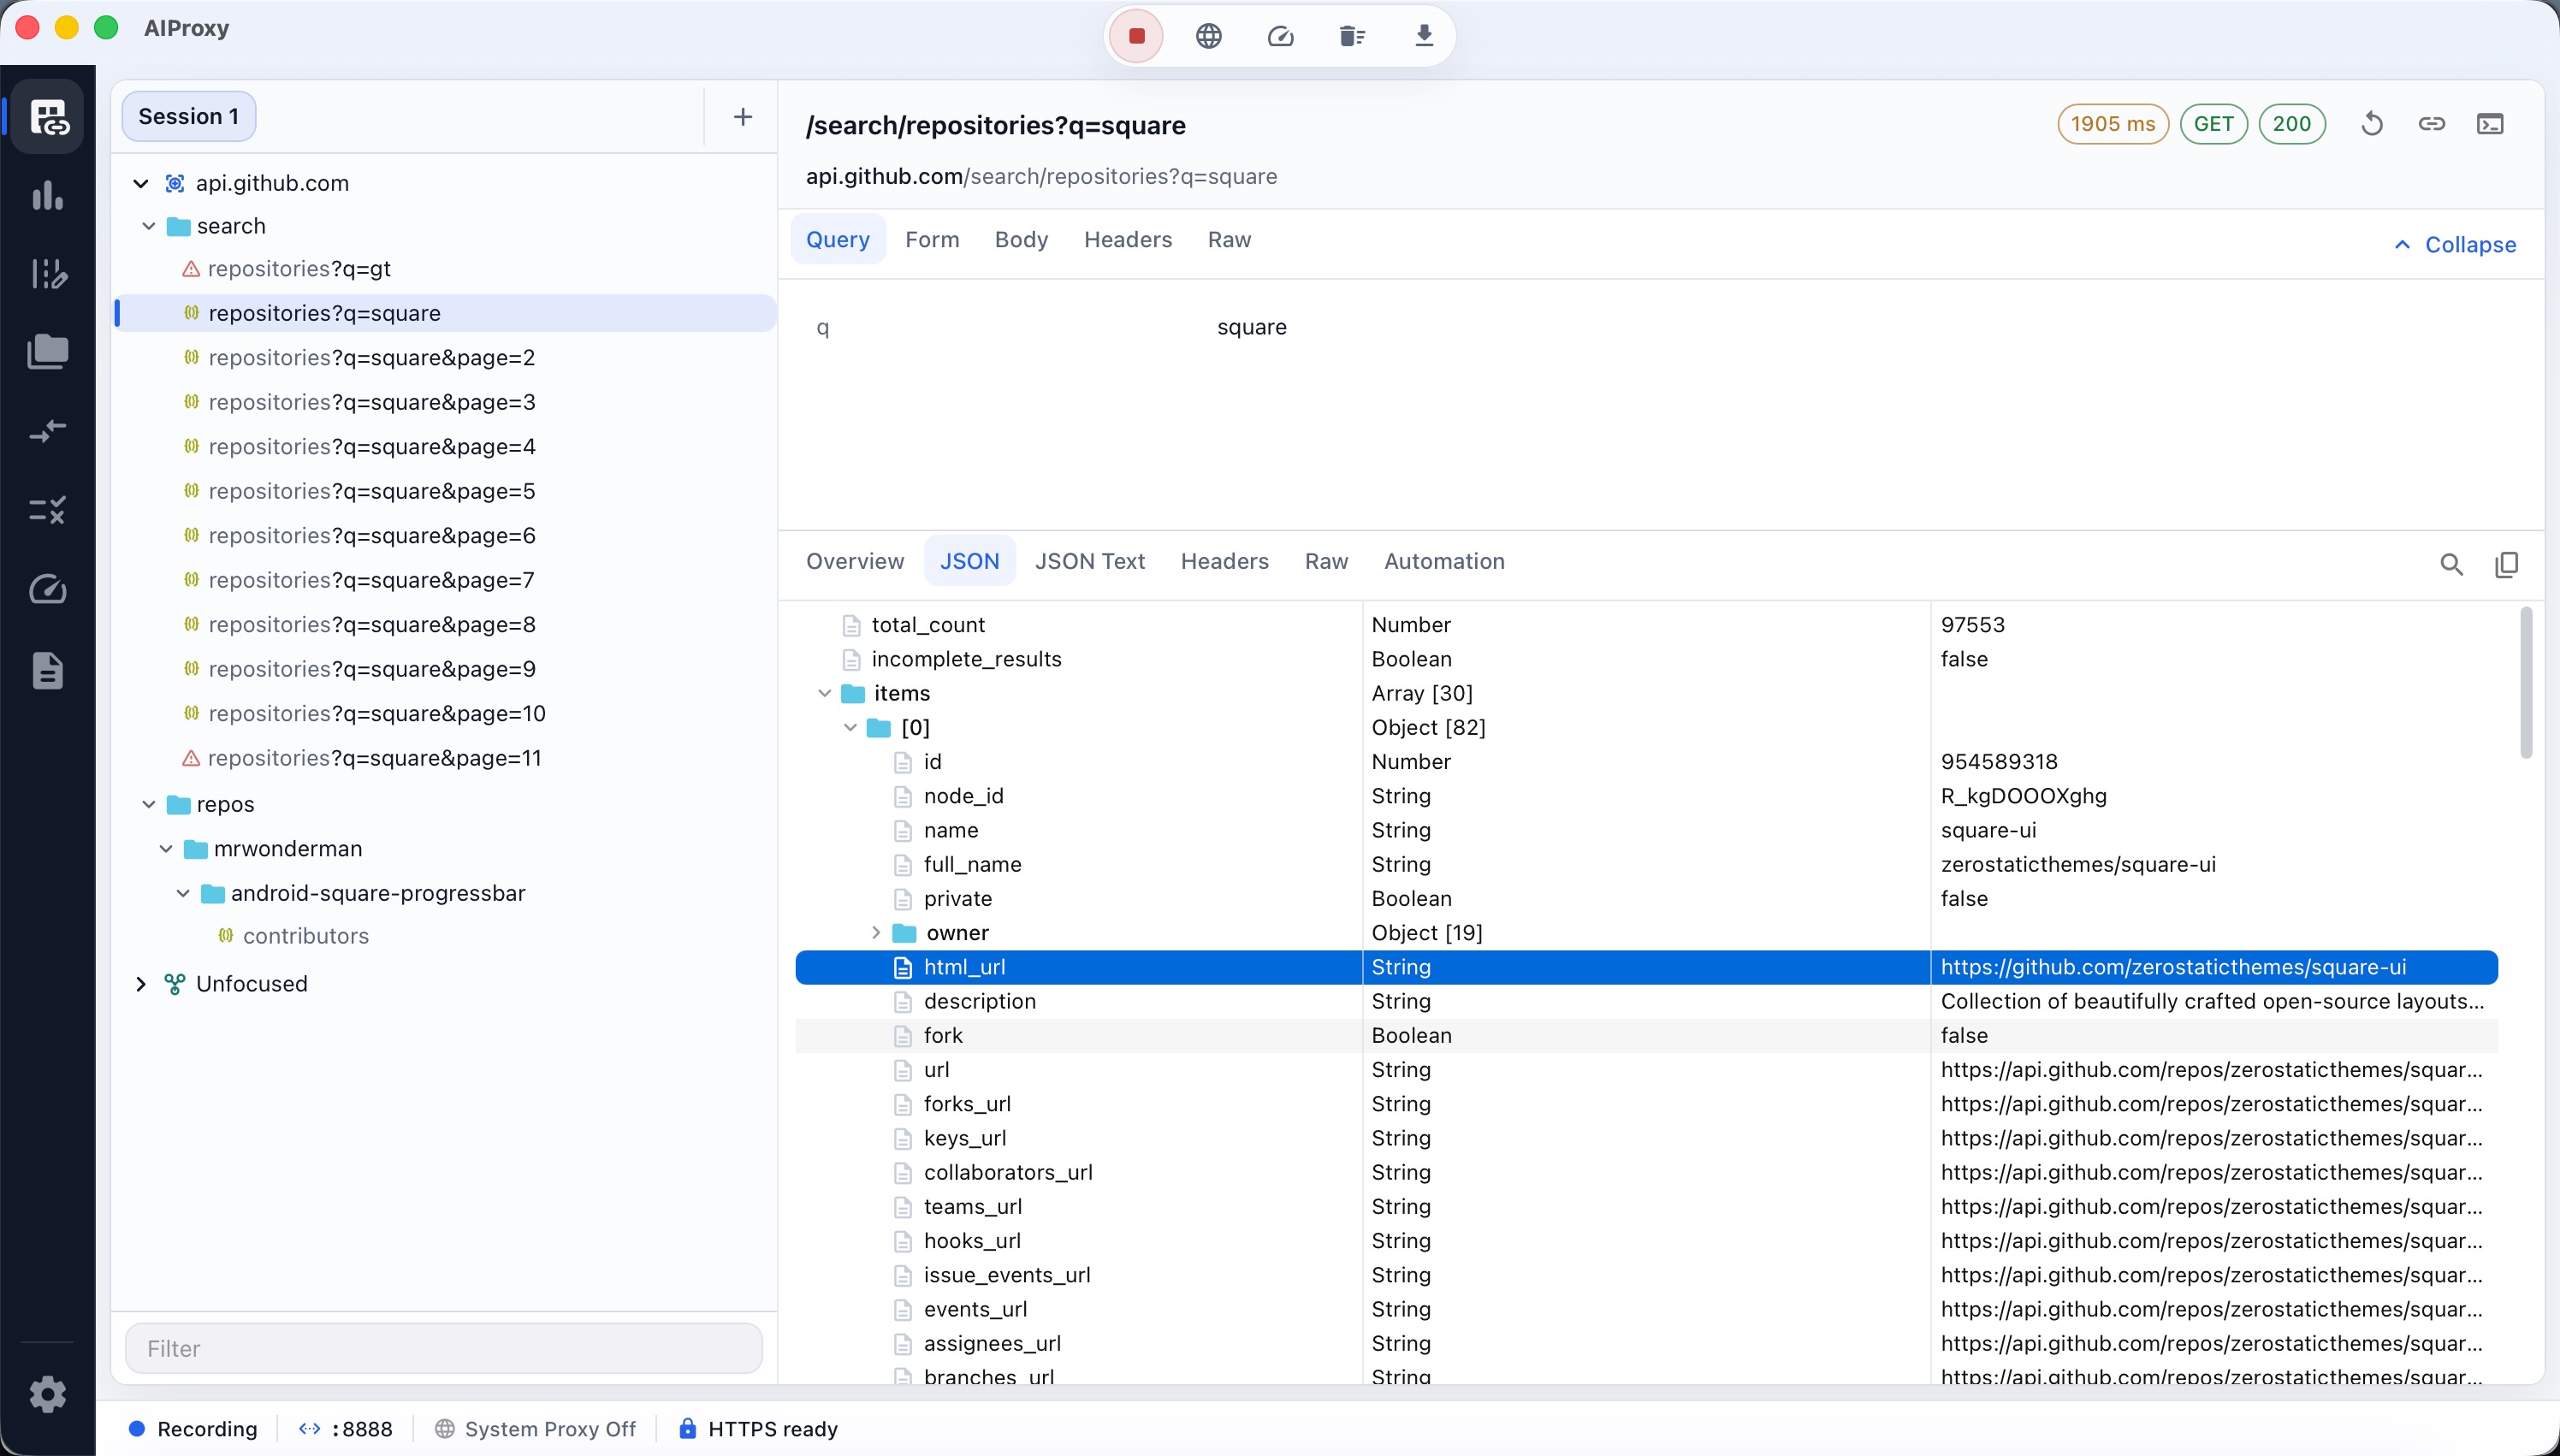The height and width of the screenshot is (1456, 2560).
Task: Select repositories?q=square&page=10 request
Action: (446, 714)
